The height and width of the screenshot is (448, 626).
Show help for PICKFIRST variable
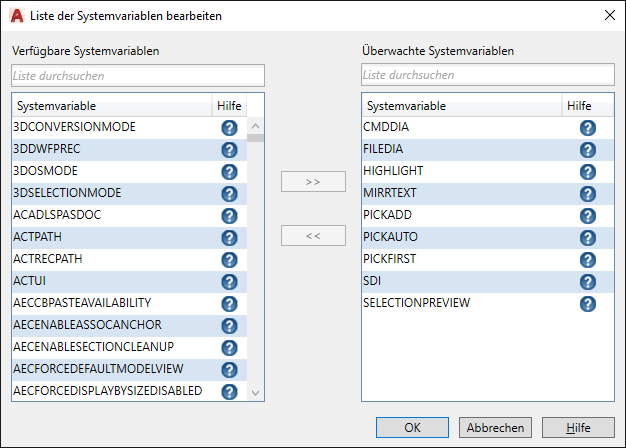click(x=588, y=260)
